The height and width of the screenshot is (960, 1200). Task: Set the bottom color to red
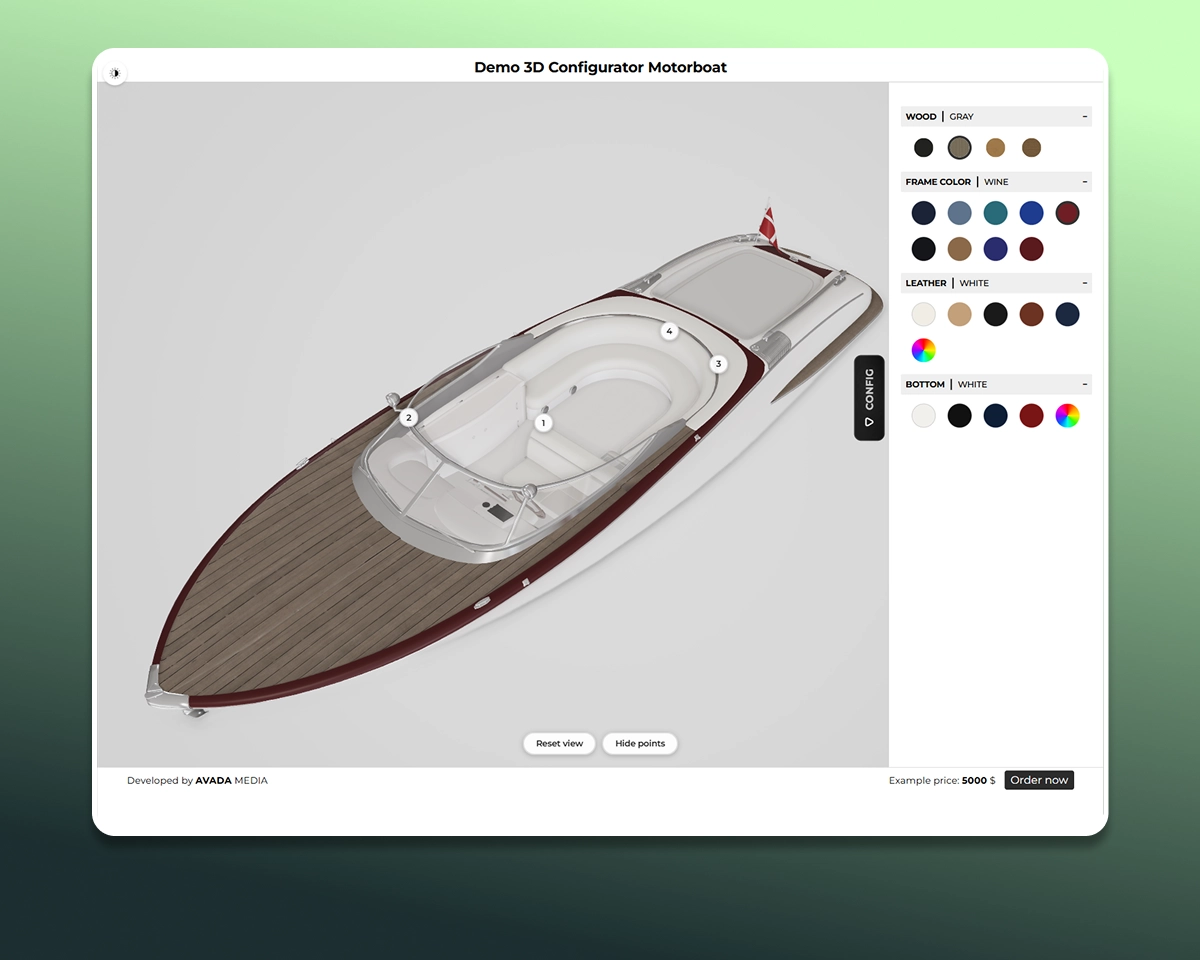point(1032,415)
